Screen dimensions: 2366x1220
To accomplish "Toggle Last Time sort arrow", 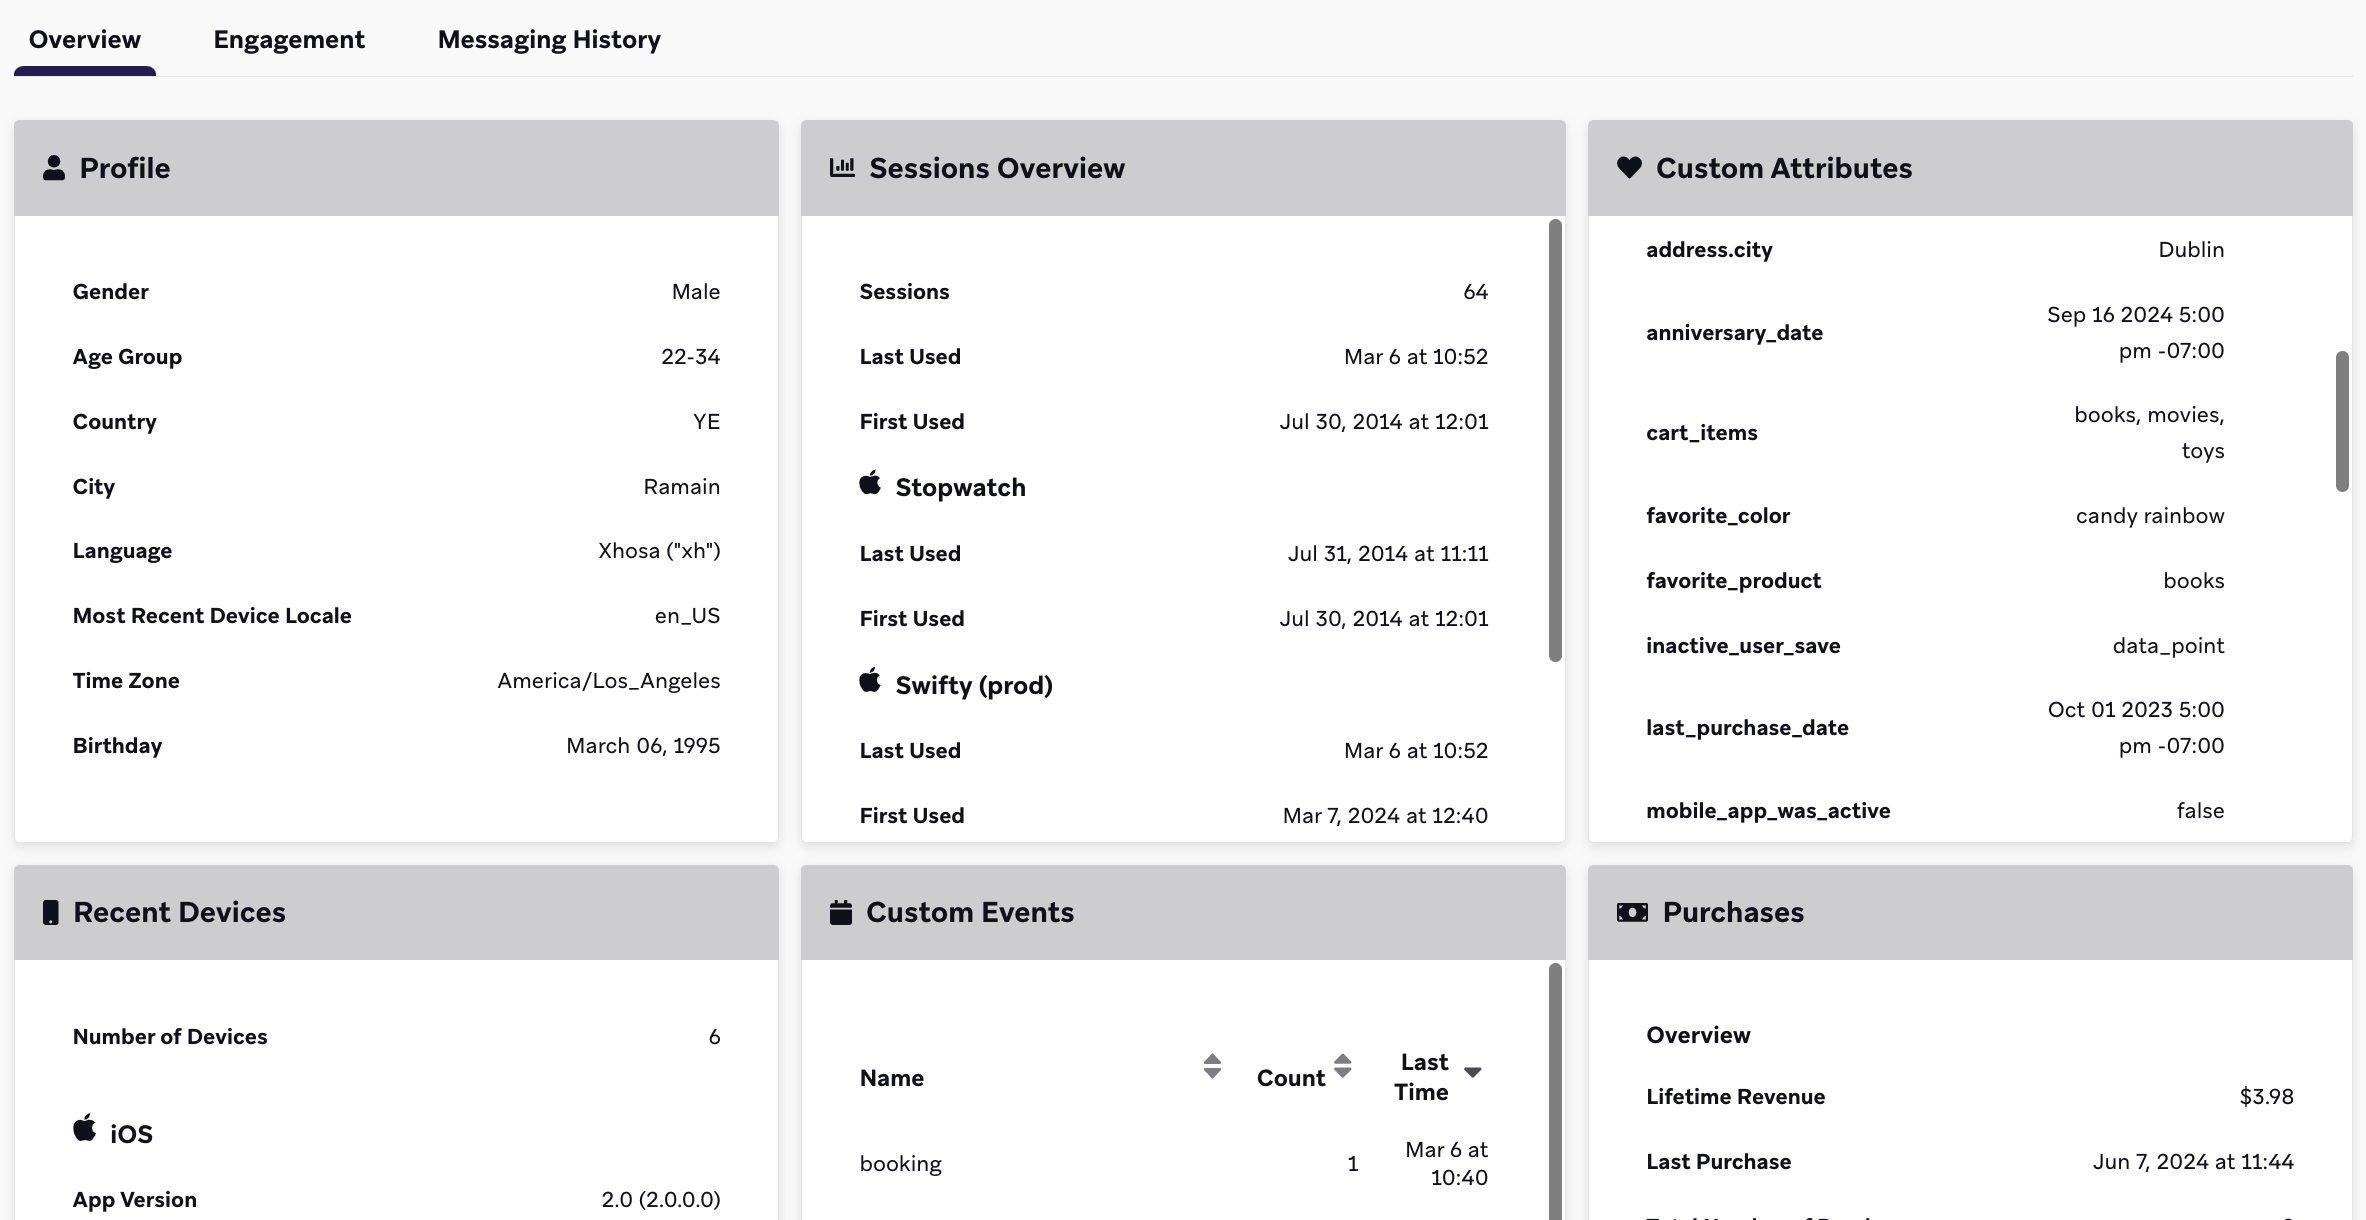I will coord(1472,1072).
